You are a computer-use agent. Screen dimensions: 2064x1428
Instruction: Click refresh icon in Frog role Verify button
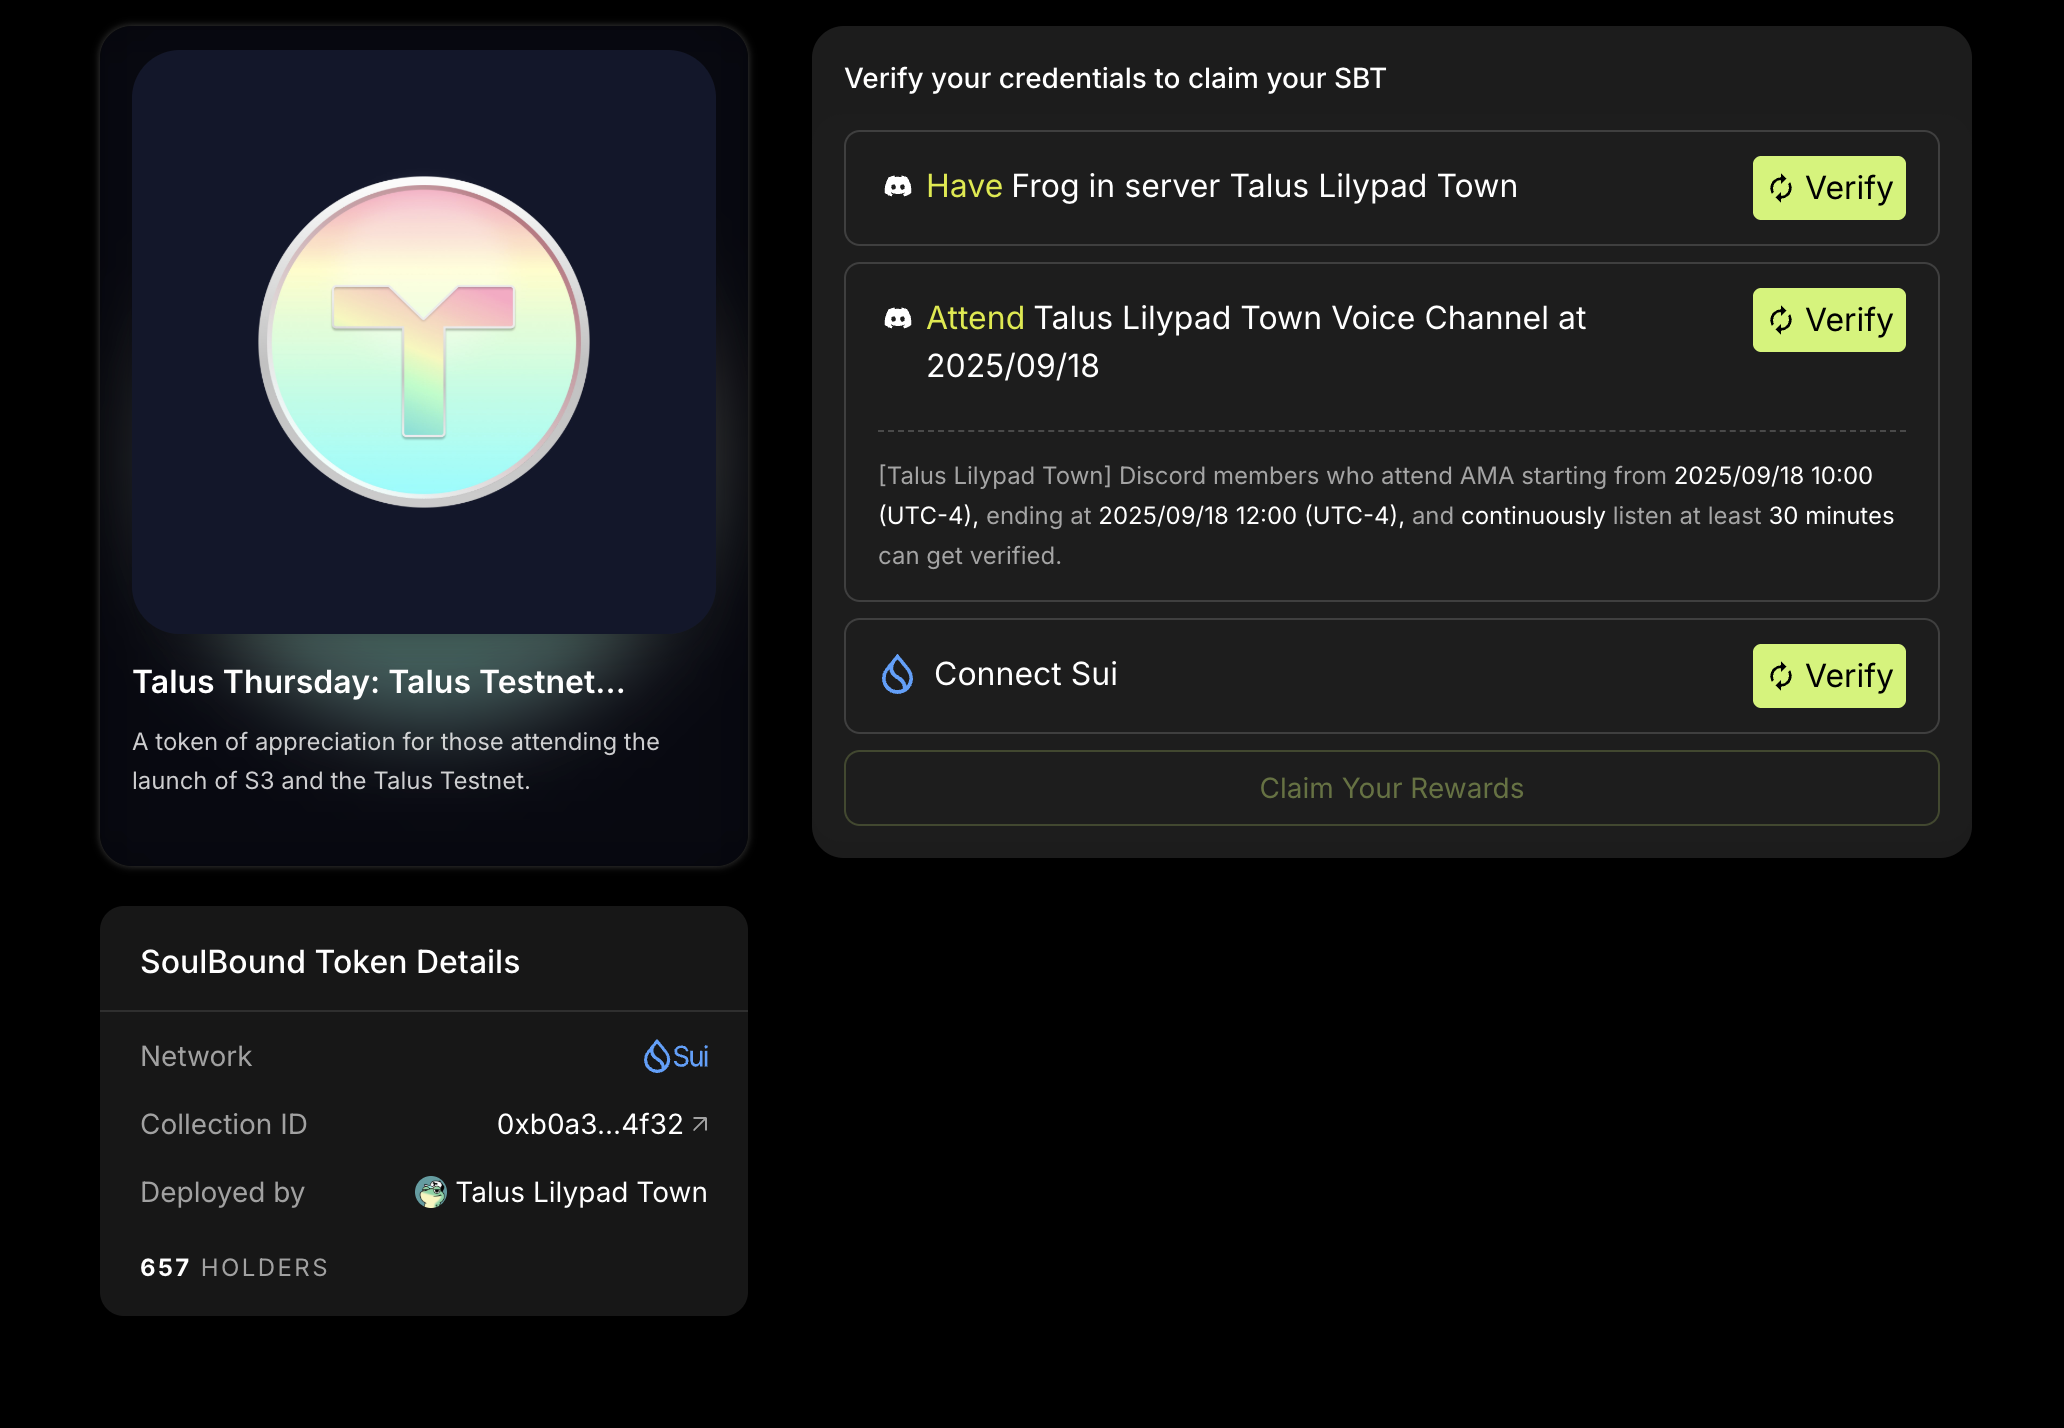point(1781,188)
